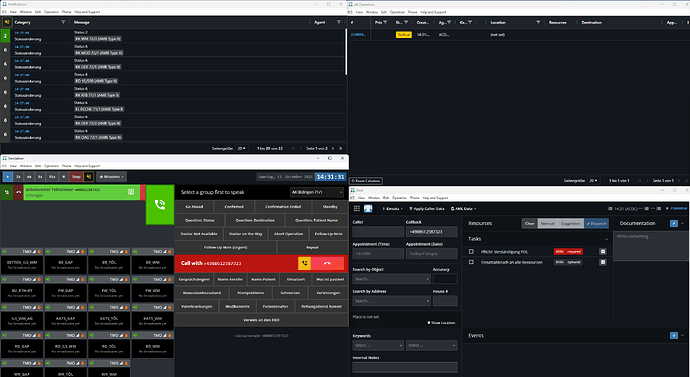Open the Phone menu in Notifications window

point(66,12)
